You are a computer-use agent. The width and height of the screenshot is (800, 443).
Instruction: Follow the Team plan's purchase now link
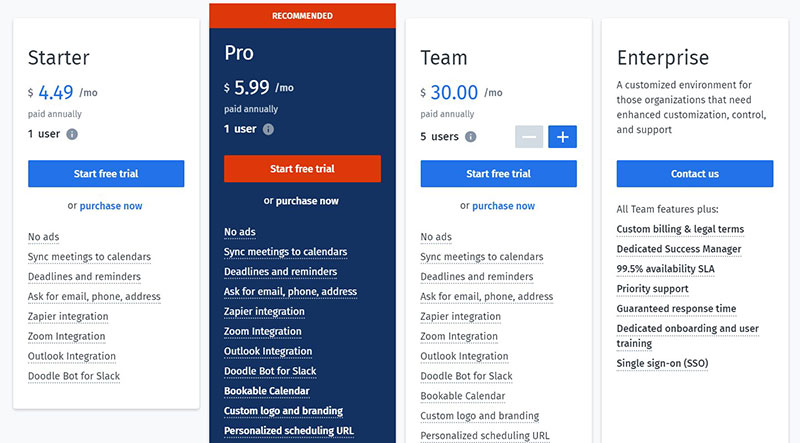pos(504,206)
